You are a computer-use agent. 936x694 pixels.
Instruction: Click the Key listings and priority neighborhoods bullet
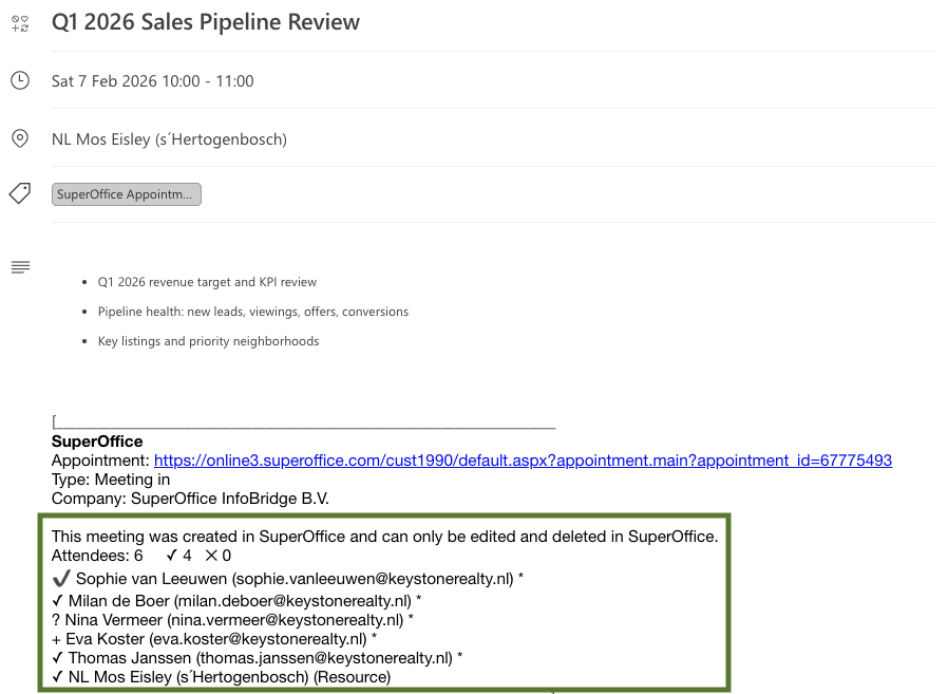point(208,341)
